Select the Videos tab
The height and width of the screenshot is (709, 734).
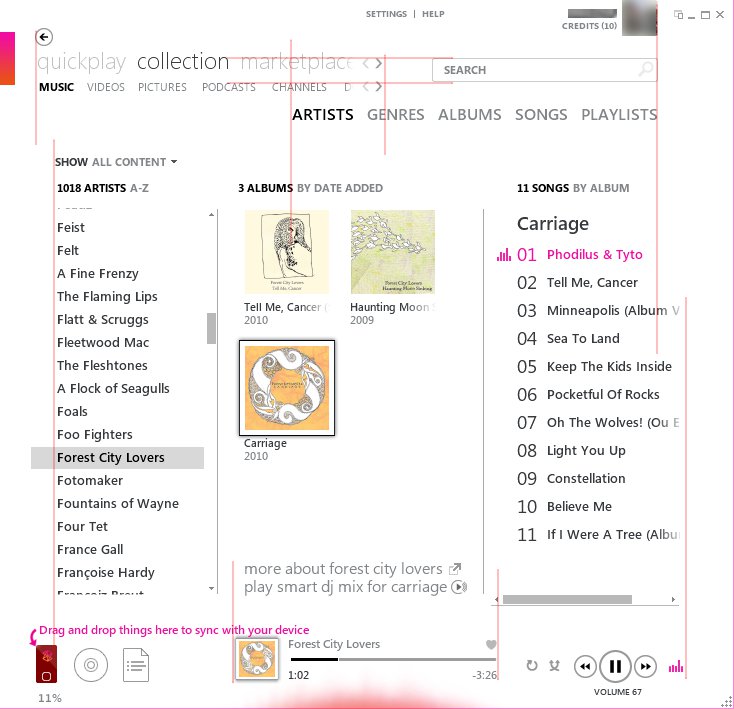coord(106,87)
